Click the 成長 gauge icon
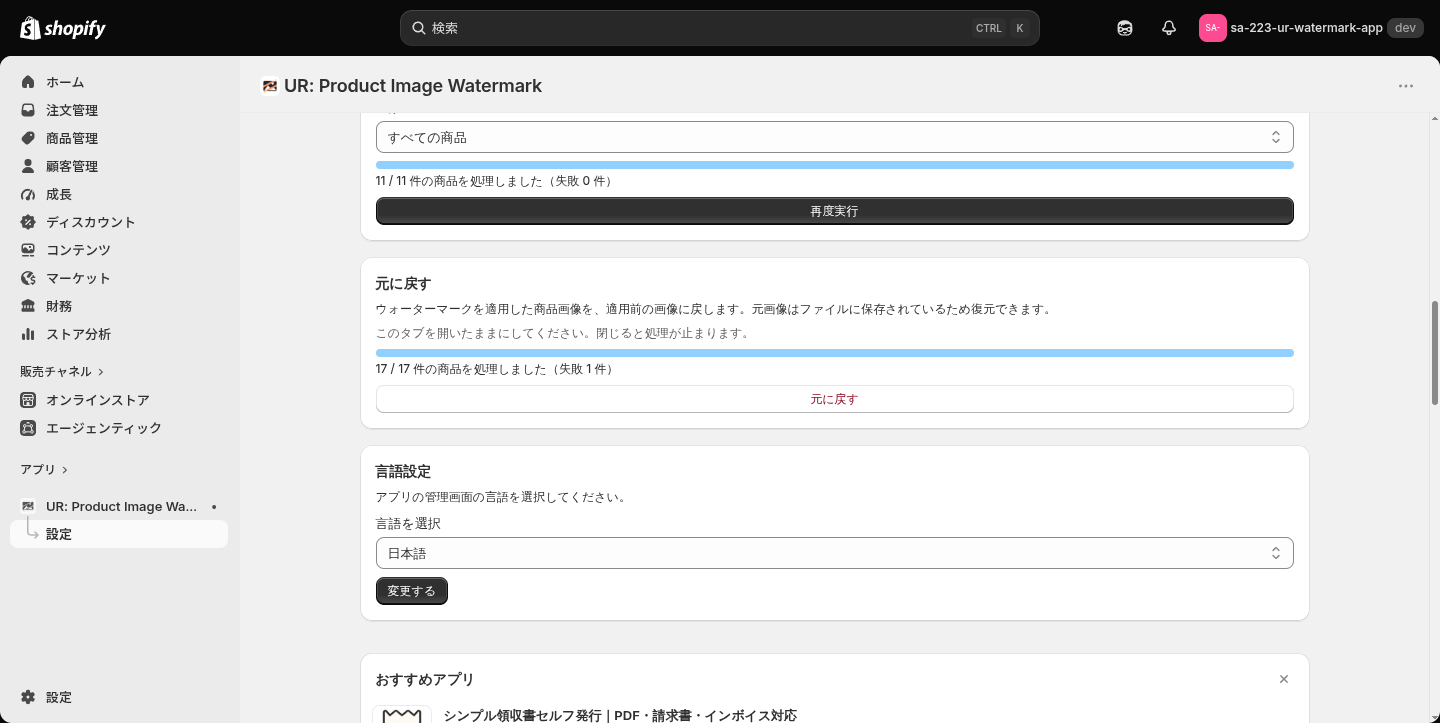1440x723 pixels. coord(28,194)
